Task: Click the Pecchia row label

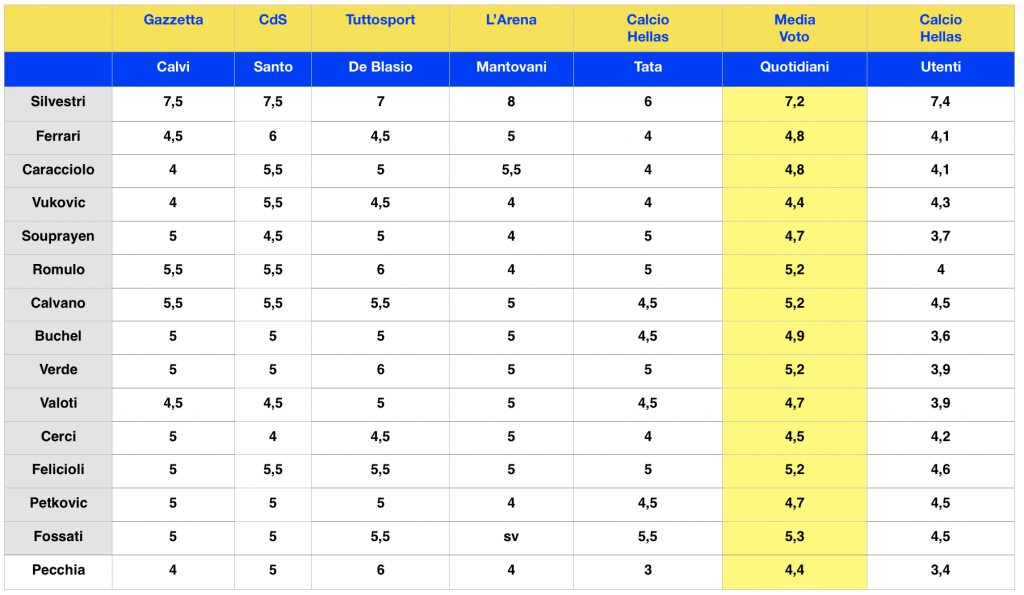Action: click(x=58, y=570)
